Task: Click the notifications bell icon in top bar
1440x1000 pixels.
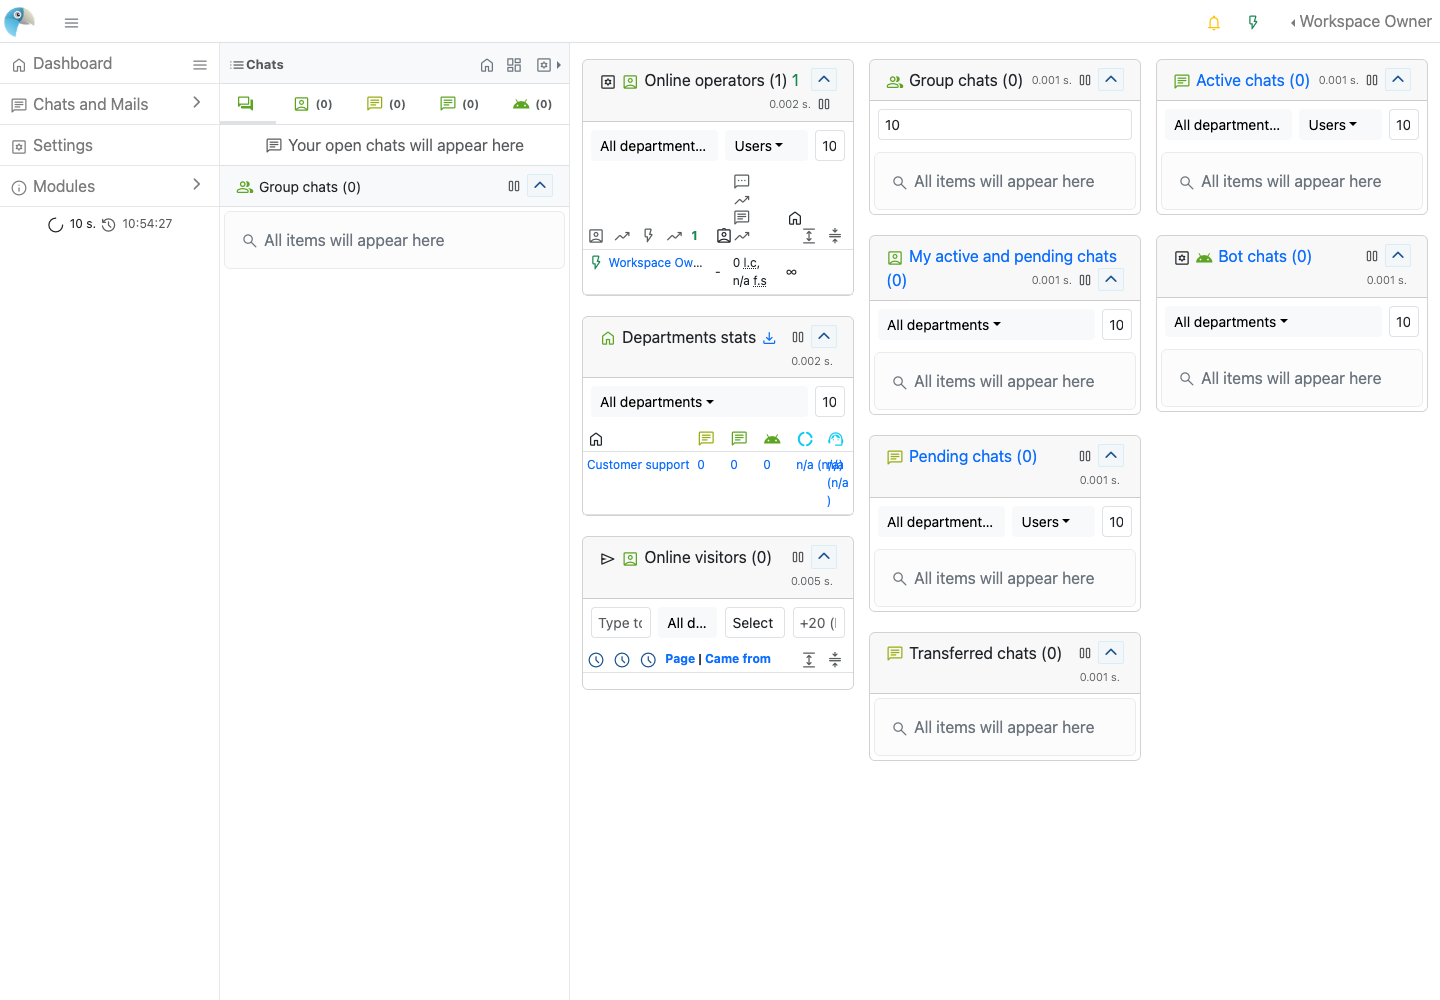Action: (x=1214, y=22)
